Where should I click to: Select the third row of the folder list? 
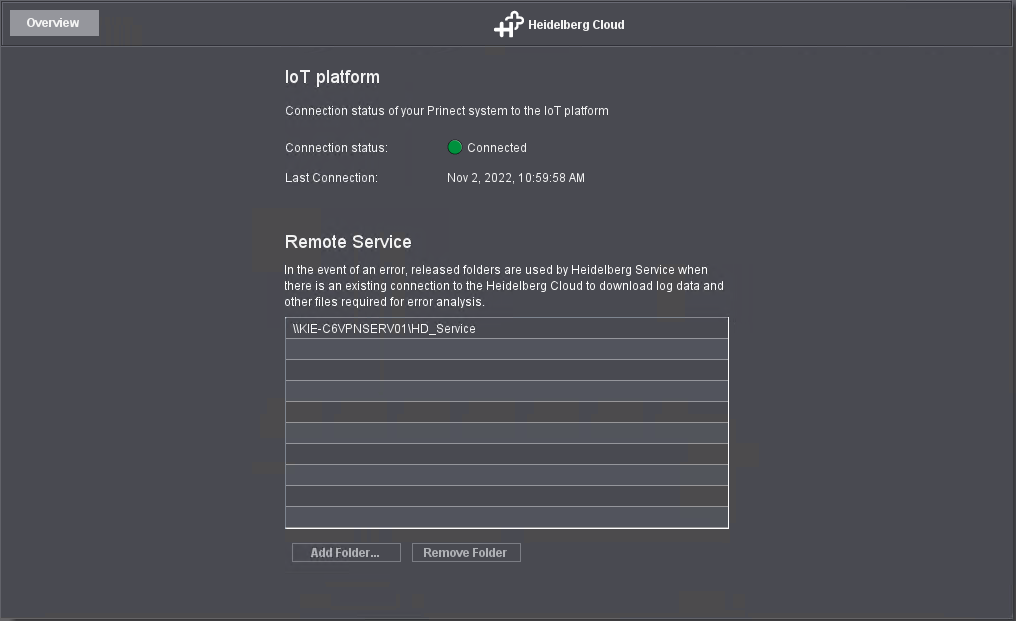click(x=506, y=370)
